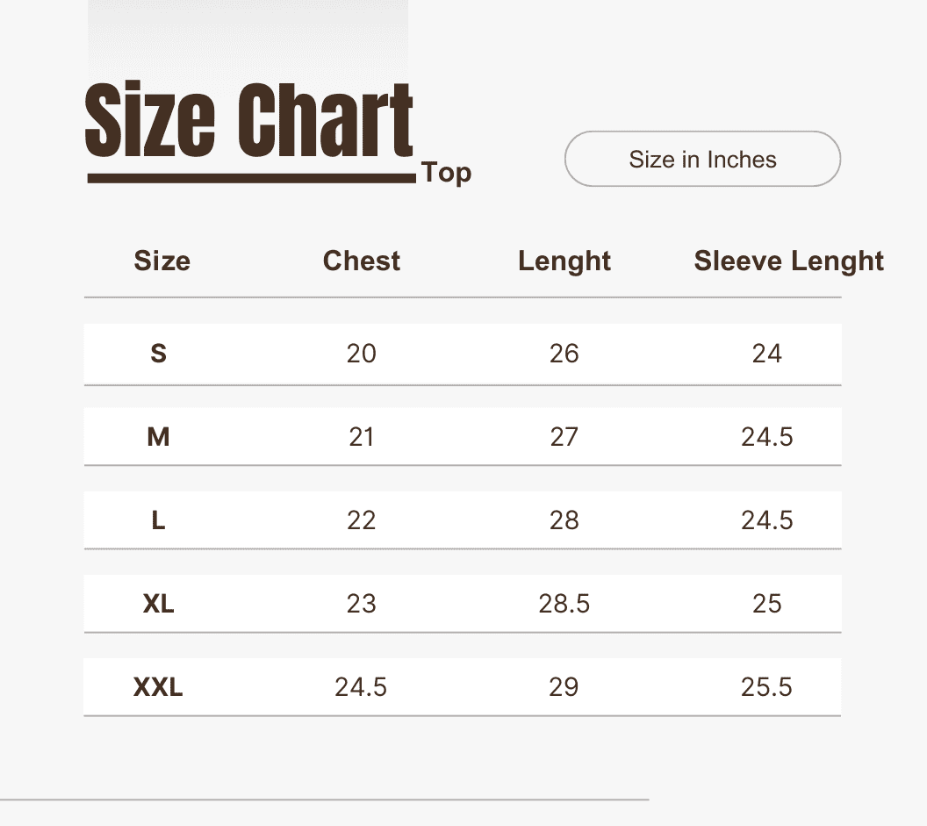Click chest value 20 for size S
Image resolution: width=927 pixels, height=826 pixels.
click(x=361, y=354)
